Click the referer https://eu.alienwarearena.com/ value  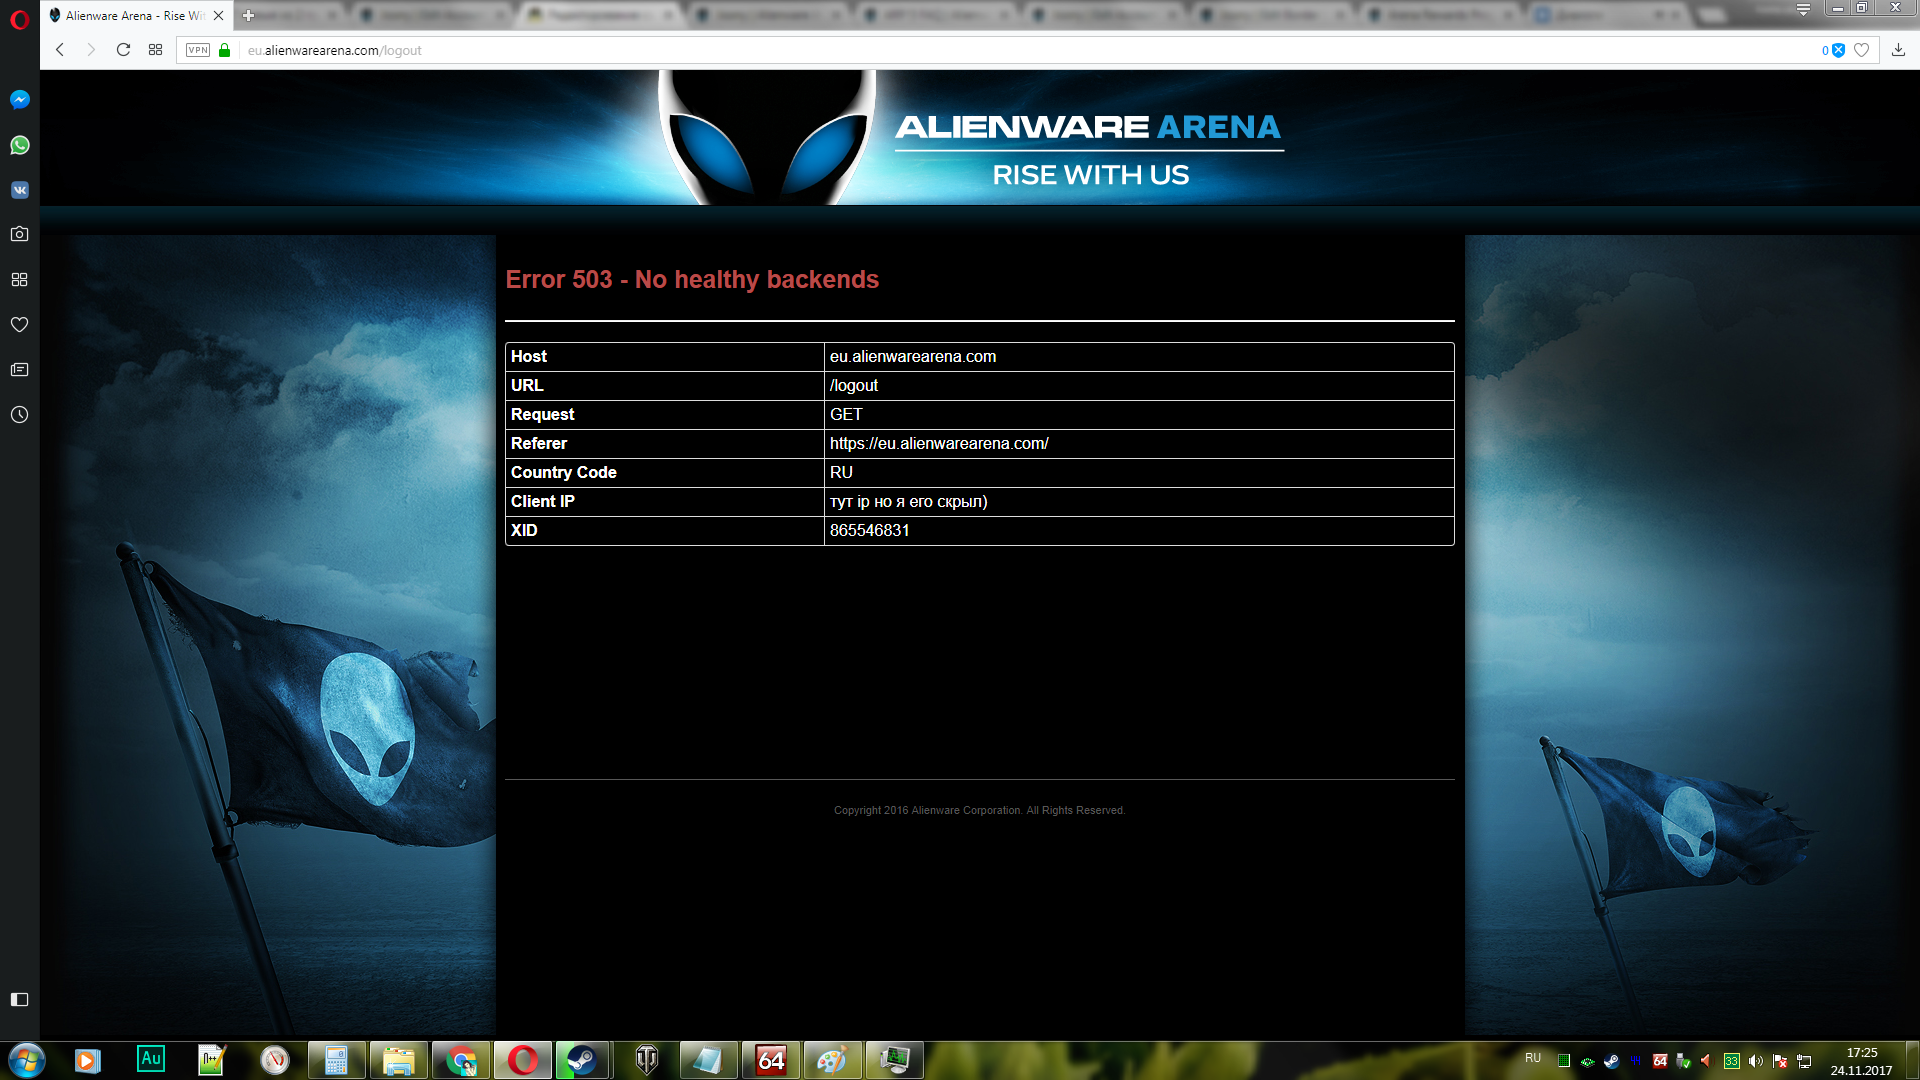point(939,444)
